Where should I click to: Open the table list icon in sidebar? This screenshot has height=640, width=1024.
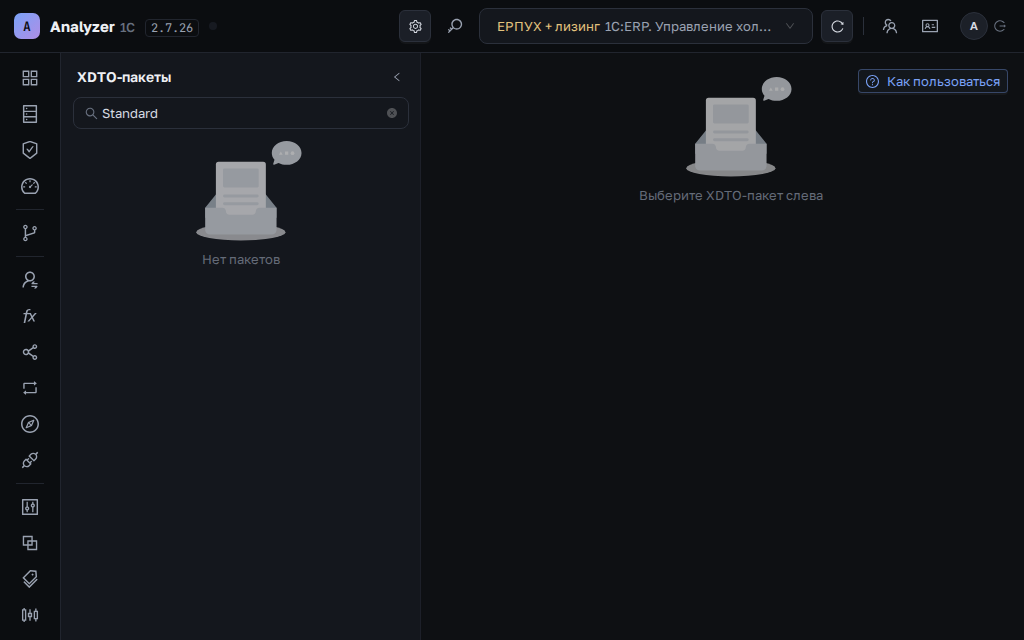30,114
